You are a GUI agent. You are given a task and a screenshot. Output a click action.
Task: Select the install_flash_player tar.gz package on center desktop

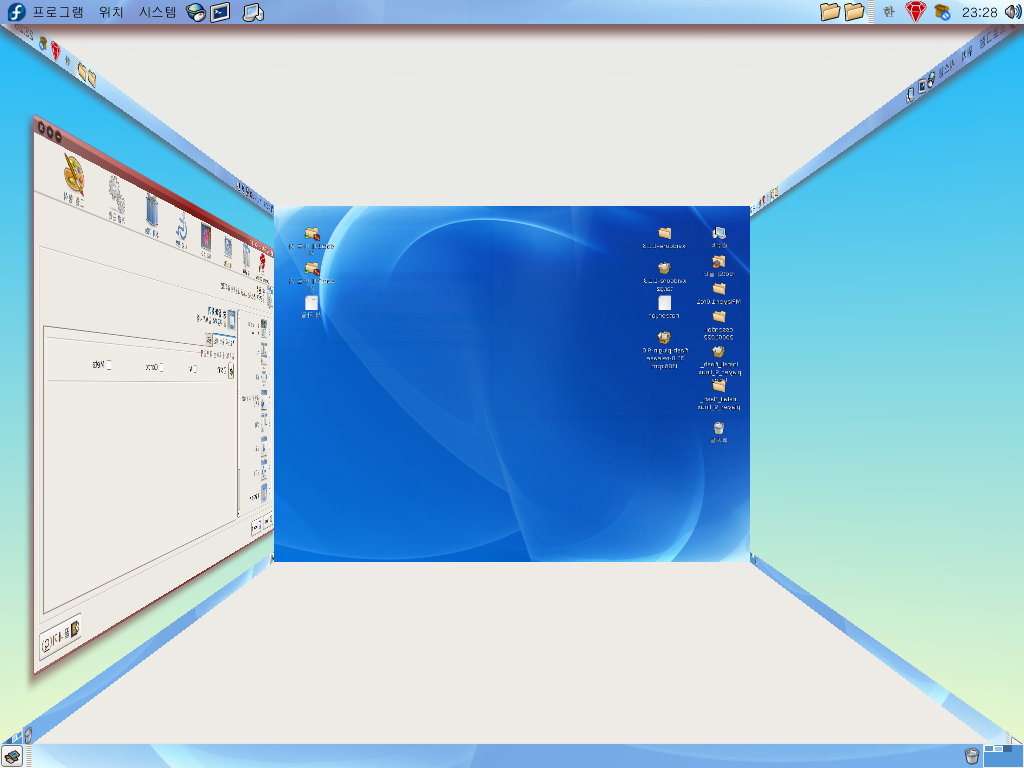(x=719, y=363)
